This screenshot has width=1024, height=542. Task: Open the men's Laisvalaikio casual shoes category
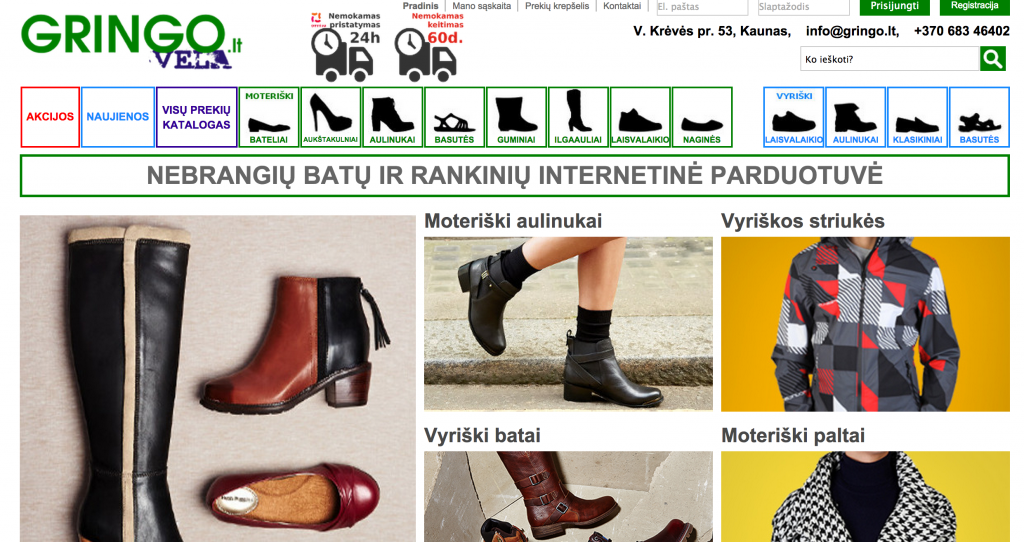point(793,117)
